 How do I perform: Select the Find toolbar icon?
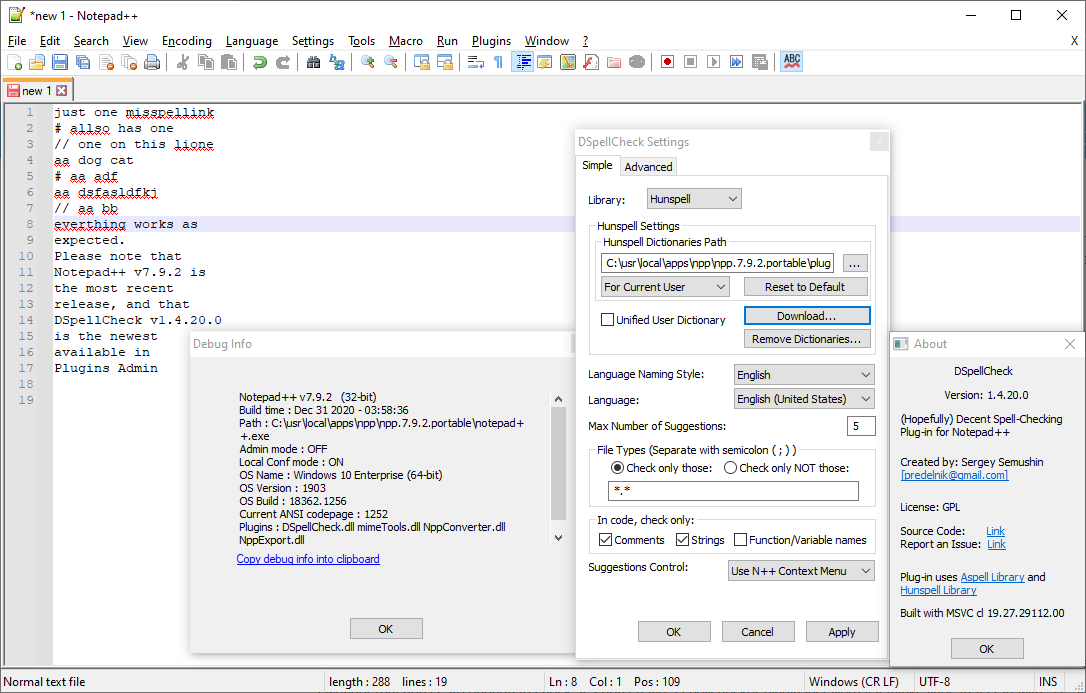coord(313,61)
